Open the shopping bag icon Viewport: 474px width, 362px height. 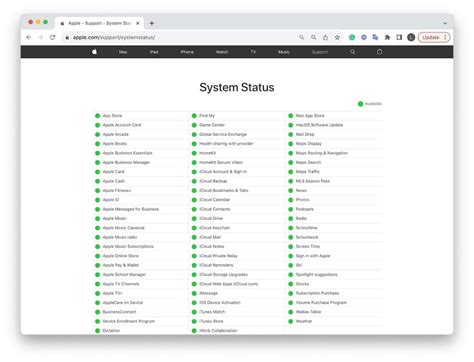tap(379, 52)
